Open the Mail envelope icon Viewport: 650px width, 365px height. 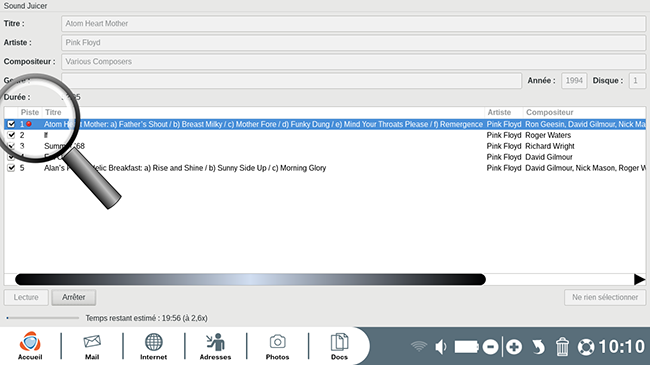92,346
